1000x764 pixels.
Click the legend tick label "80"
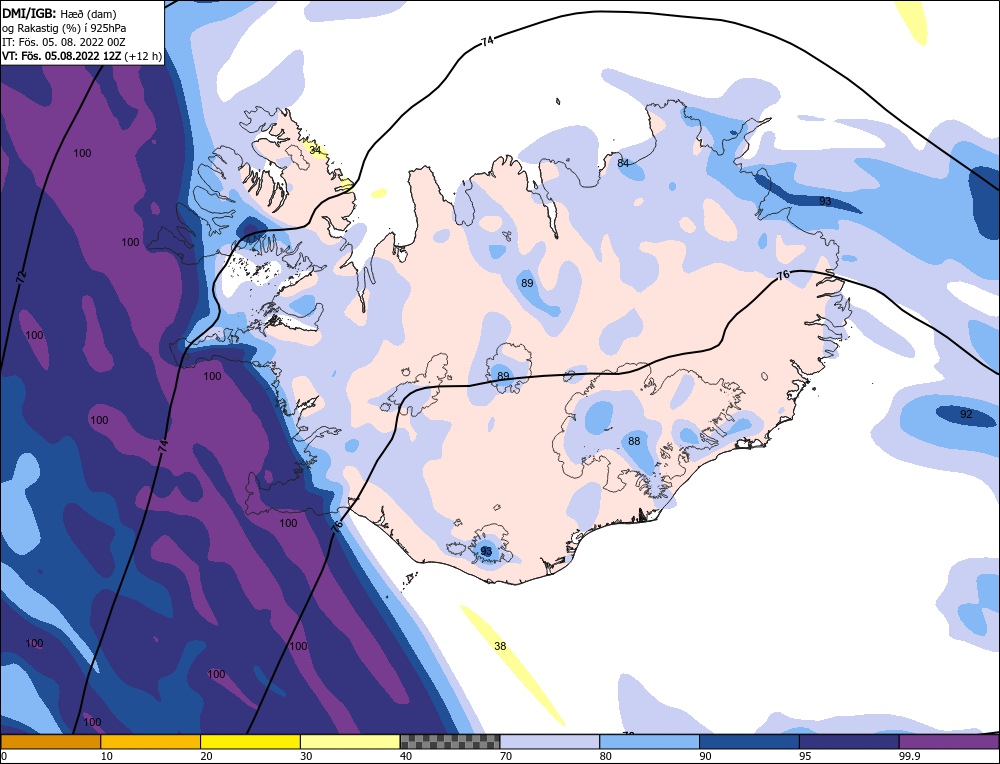pyautogui.click(x=605, y=756)
